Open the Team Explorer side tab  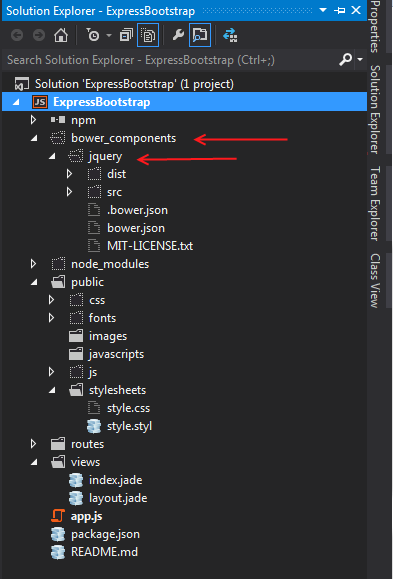pos(375,203)
